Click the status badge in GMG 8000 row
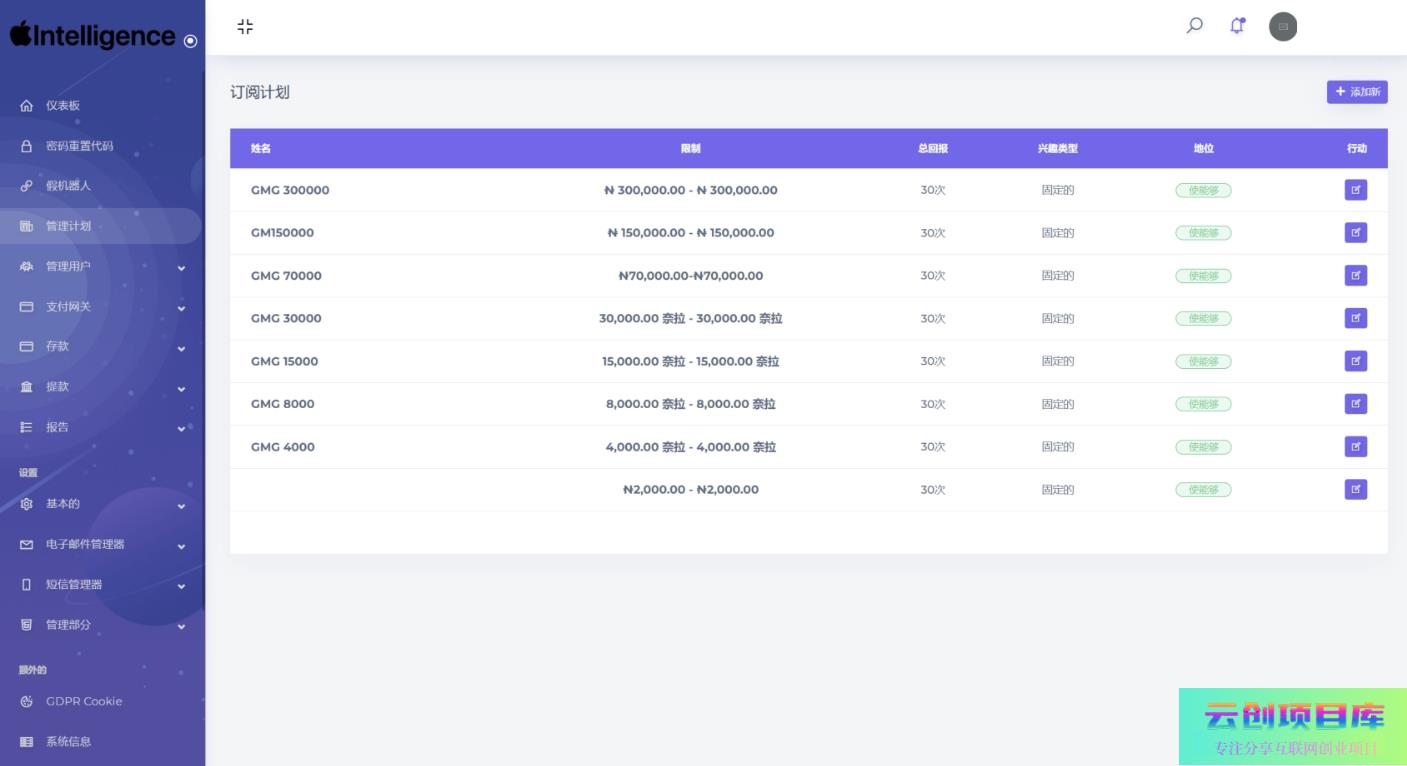Screen dimensions: 1407x766 pos(1202,404)
